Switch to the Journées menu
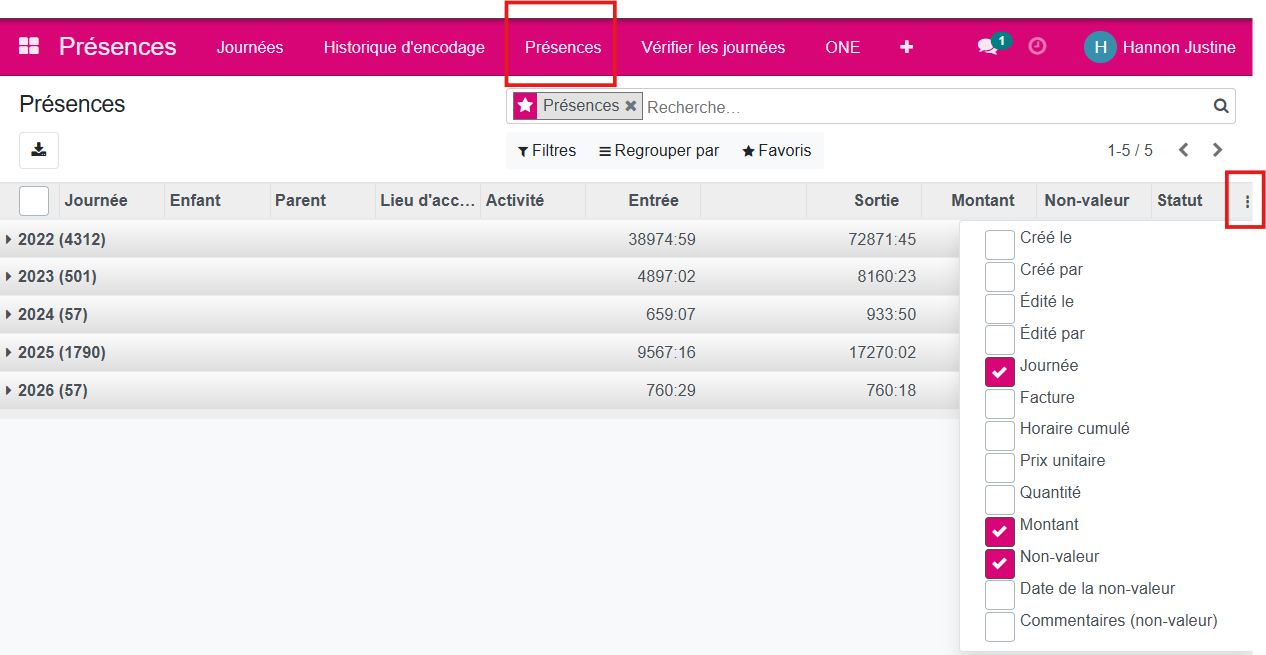Image resolution: width=1266 pixels, height=655 pixels. [249, 46]
